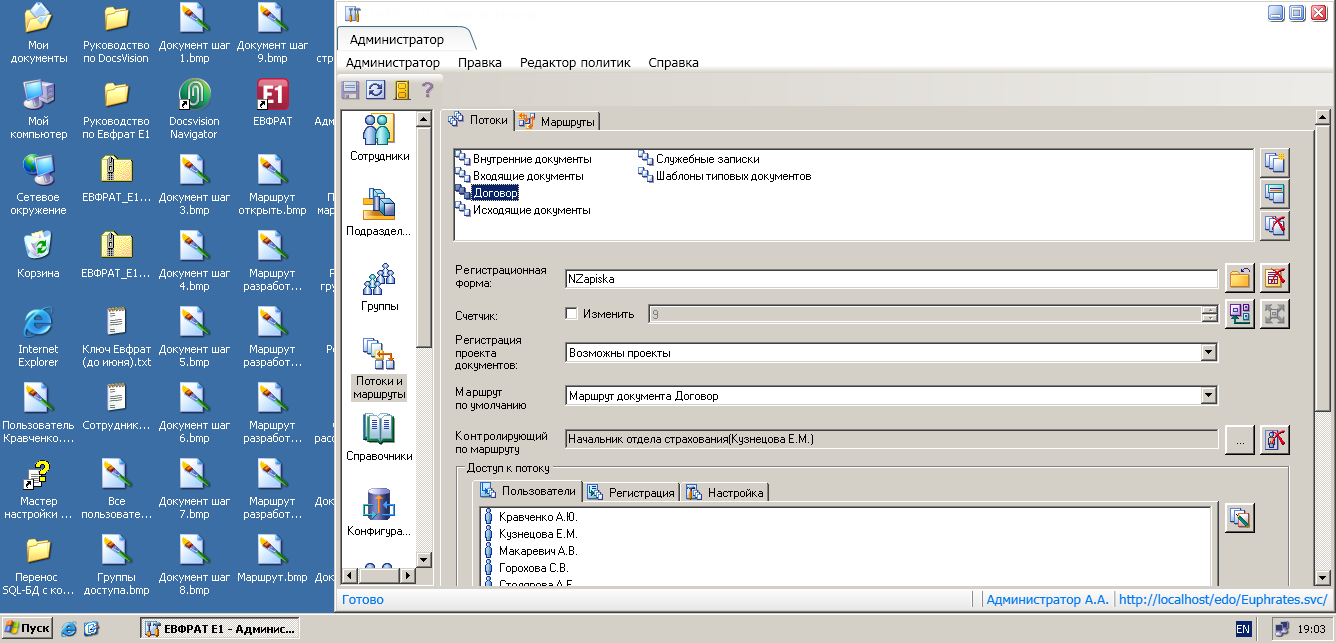Select Шаблоны типовых документов flow

725,176
